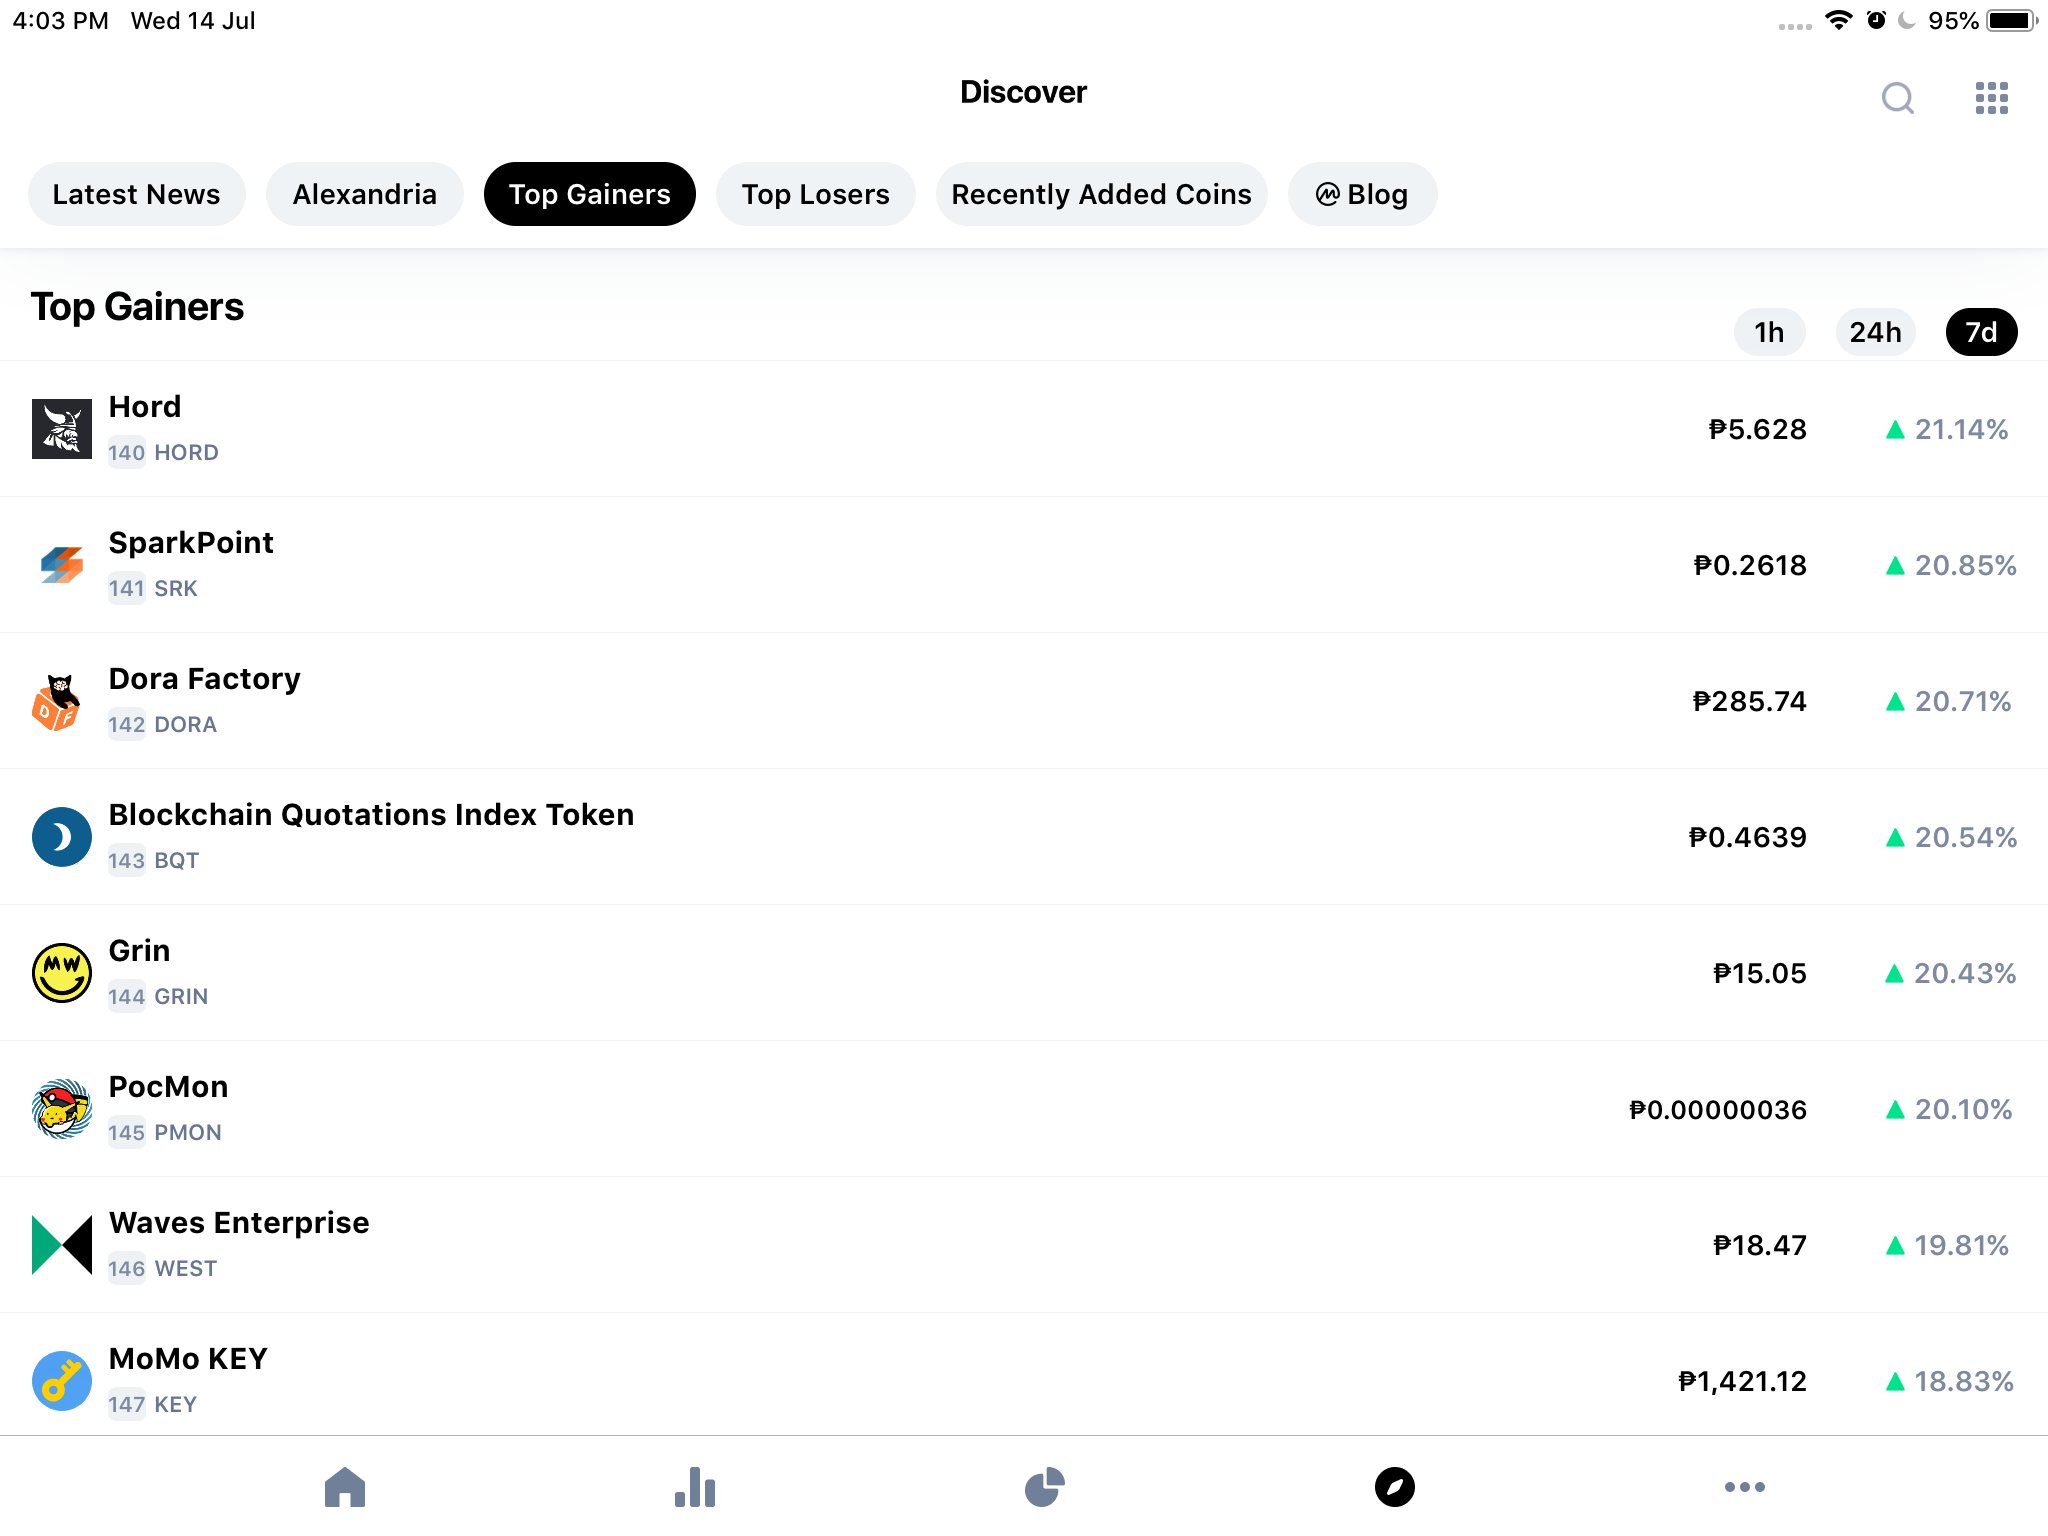Switch to Alexandria tab
This screenshot has width=2048, height=1536.
[364, 194]
